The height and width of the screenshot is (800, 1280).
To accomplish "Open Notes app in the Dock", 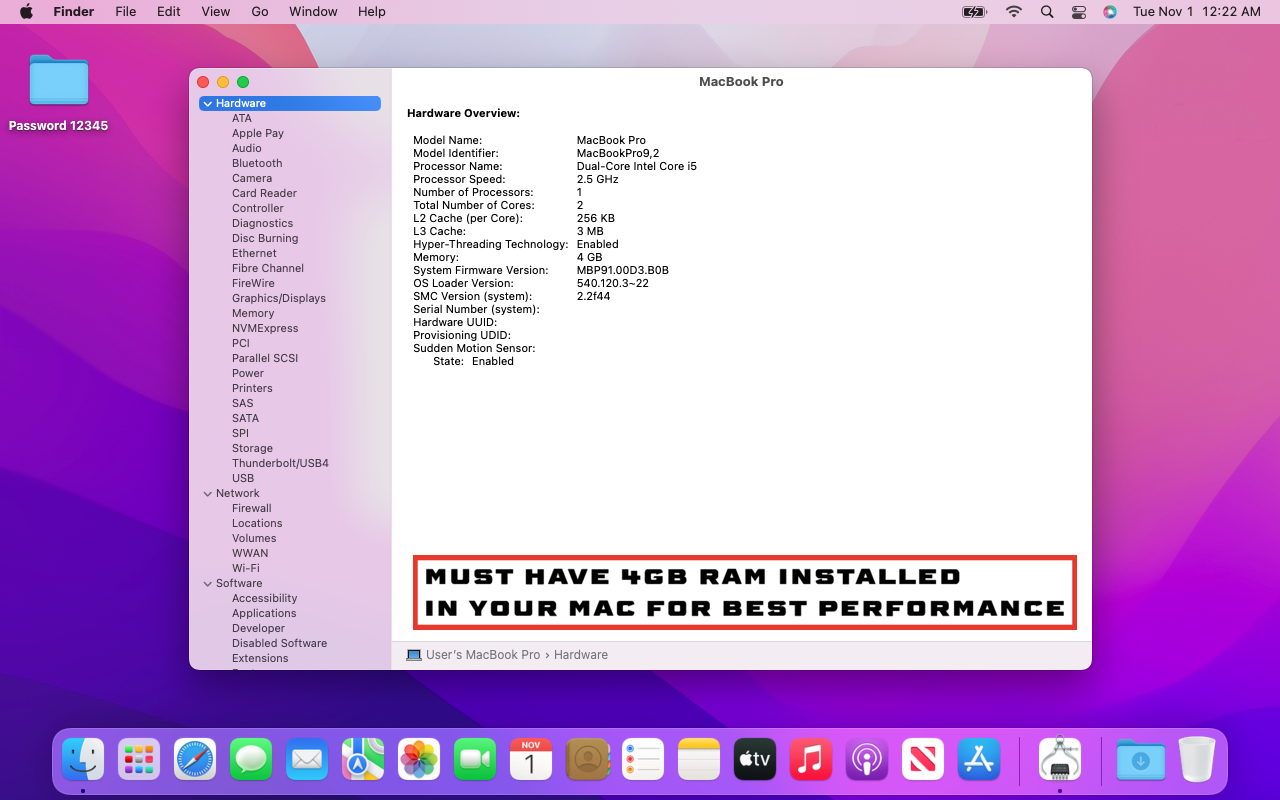I will 699,760.
